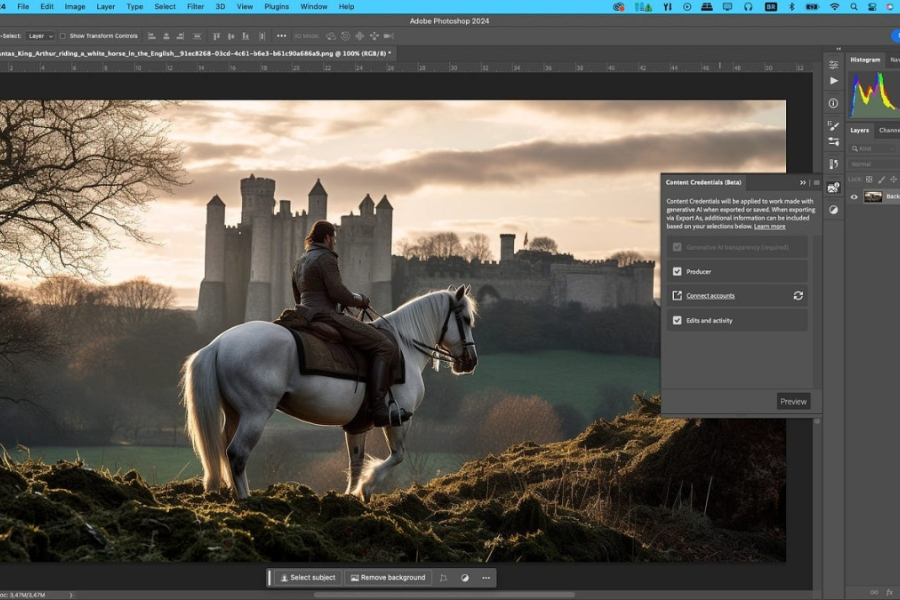
Task: Open more options in the contextual taskbar
Action: 486,578
